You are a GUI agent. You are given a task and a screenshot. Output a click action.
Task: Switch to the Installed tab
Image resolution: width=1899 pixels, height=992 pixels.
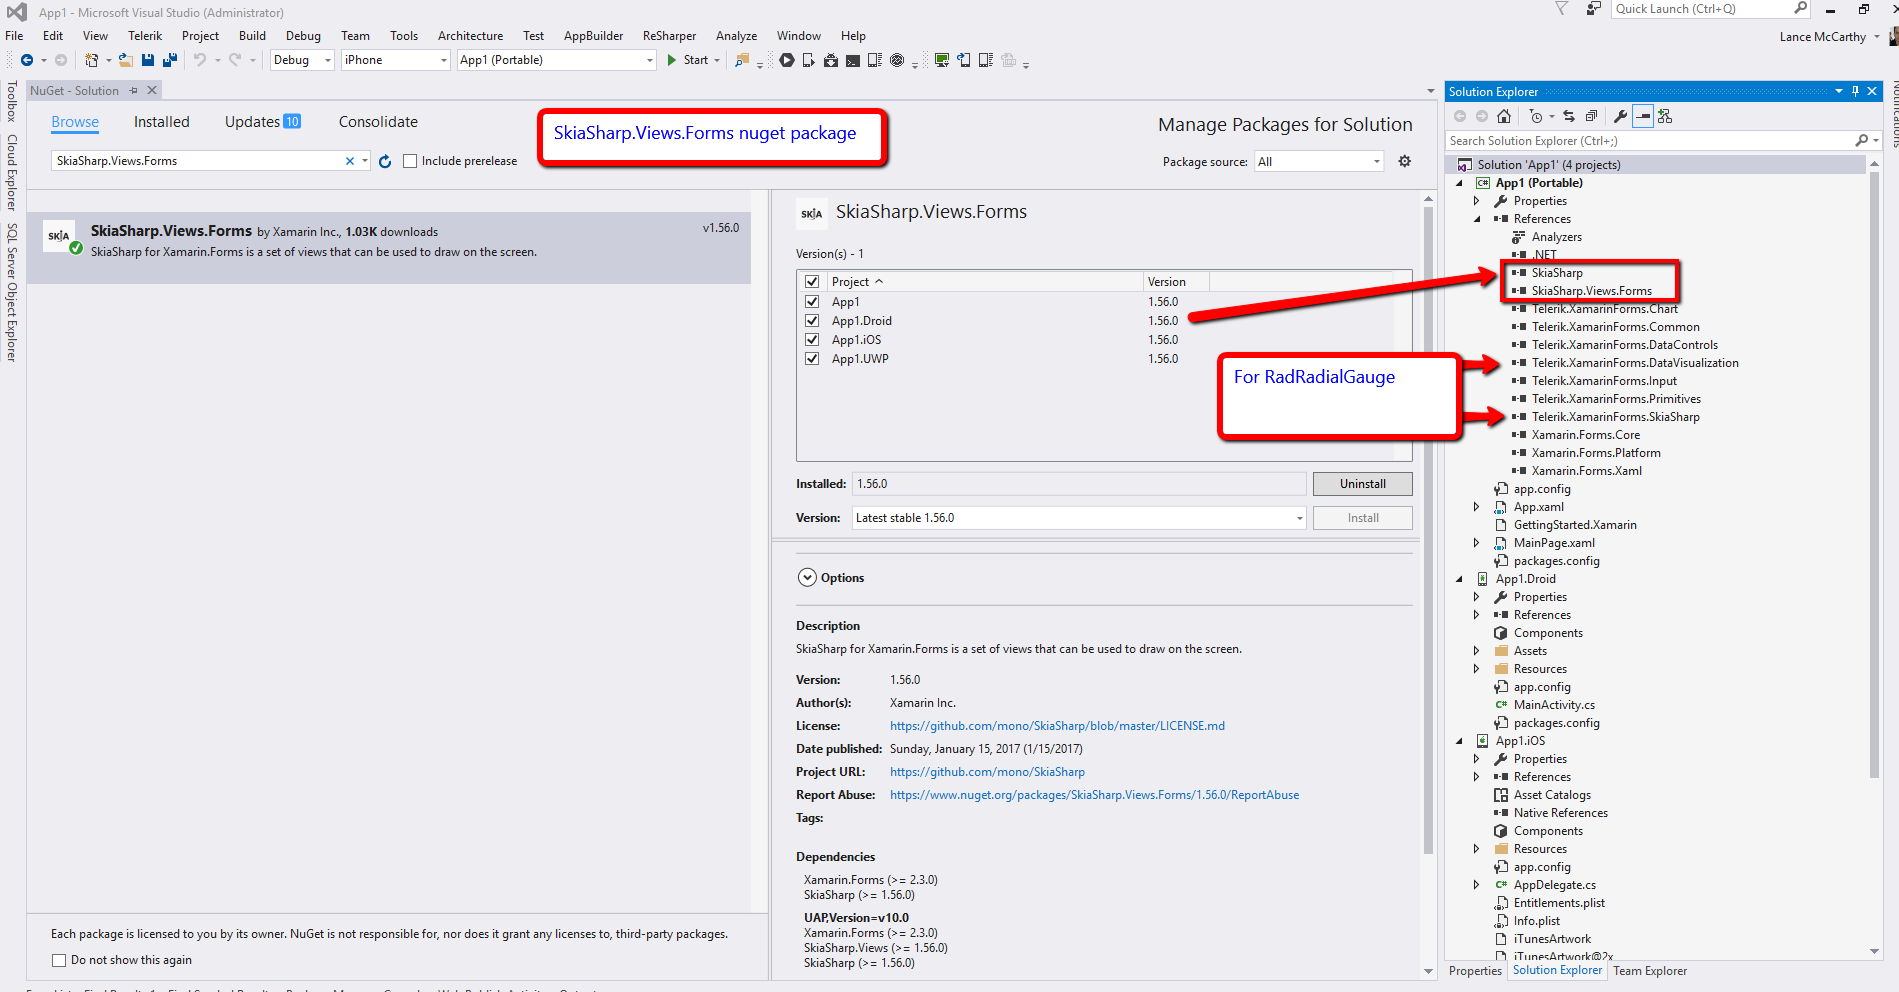click(162, 122)
